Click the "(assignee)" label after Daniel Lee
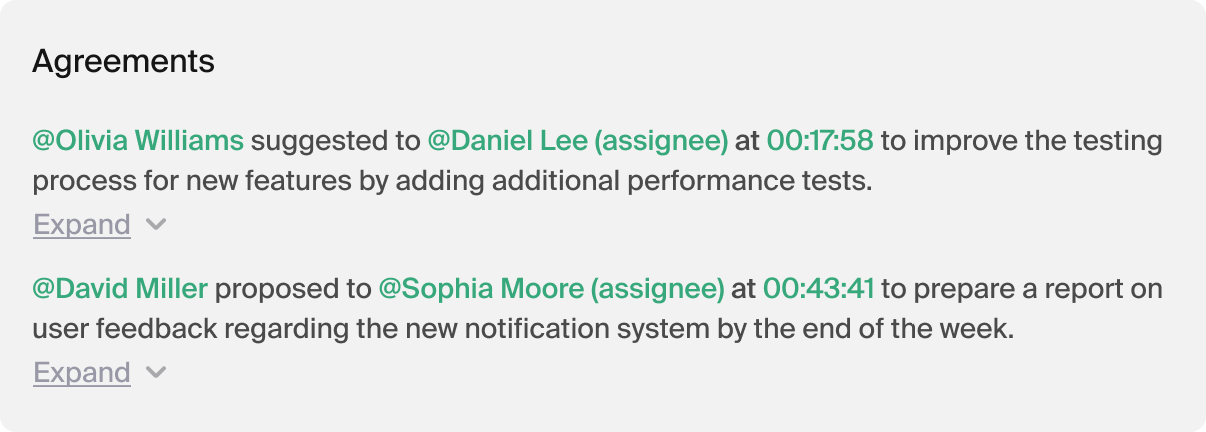1206x432 pixels. point(661,142)
